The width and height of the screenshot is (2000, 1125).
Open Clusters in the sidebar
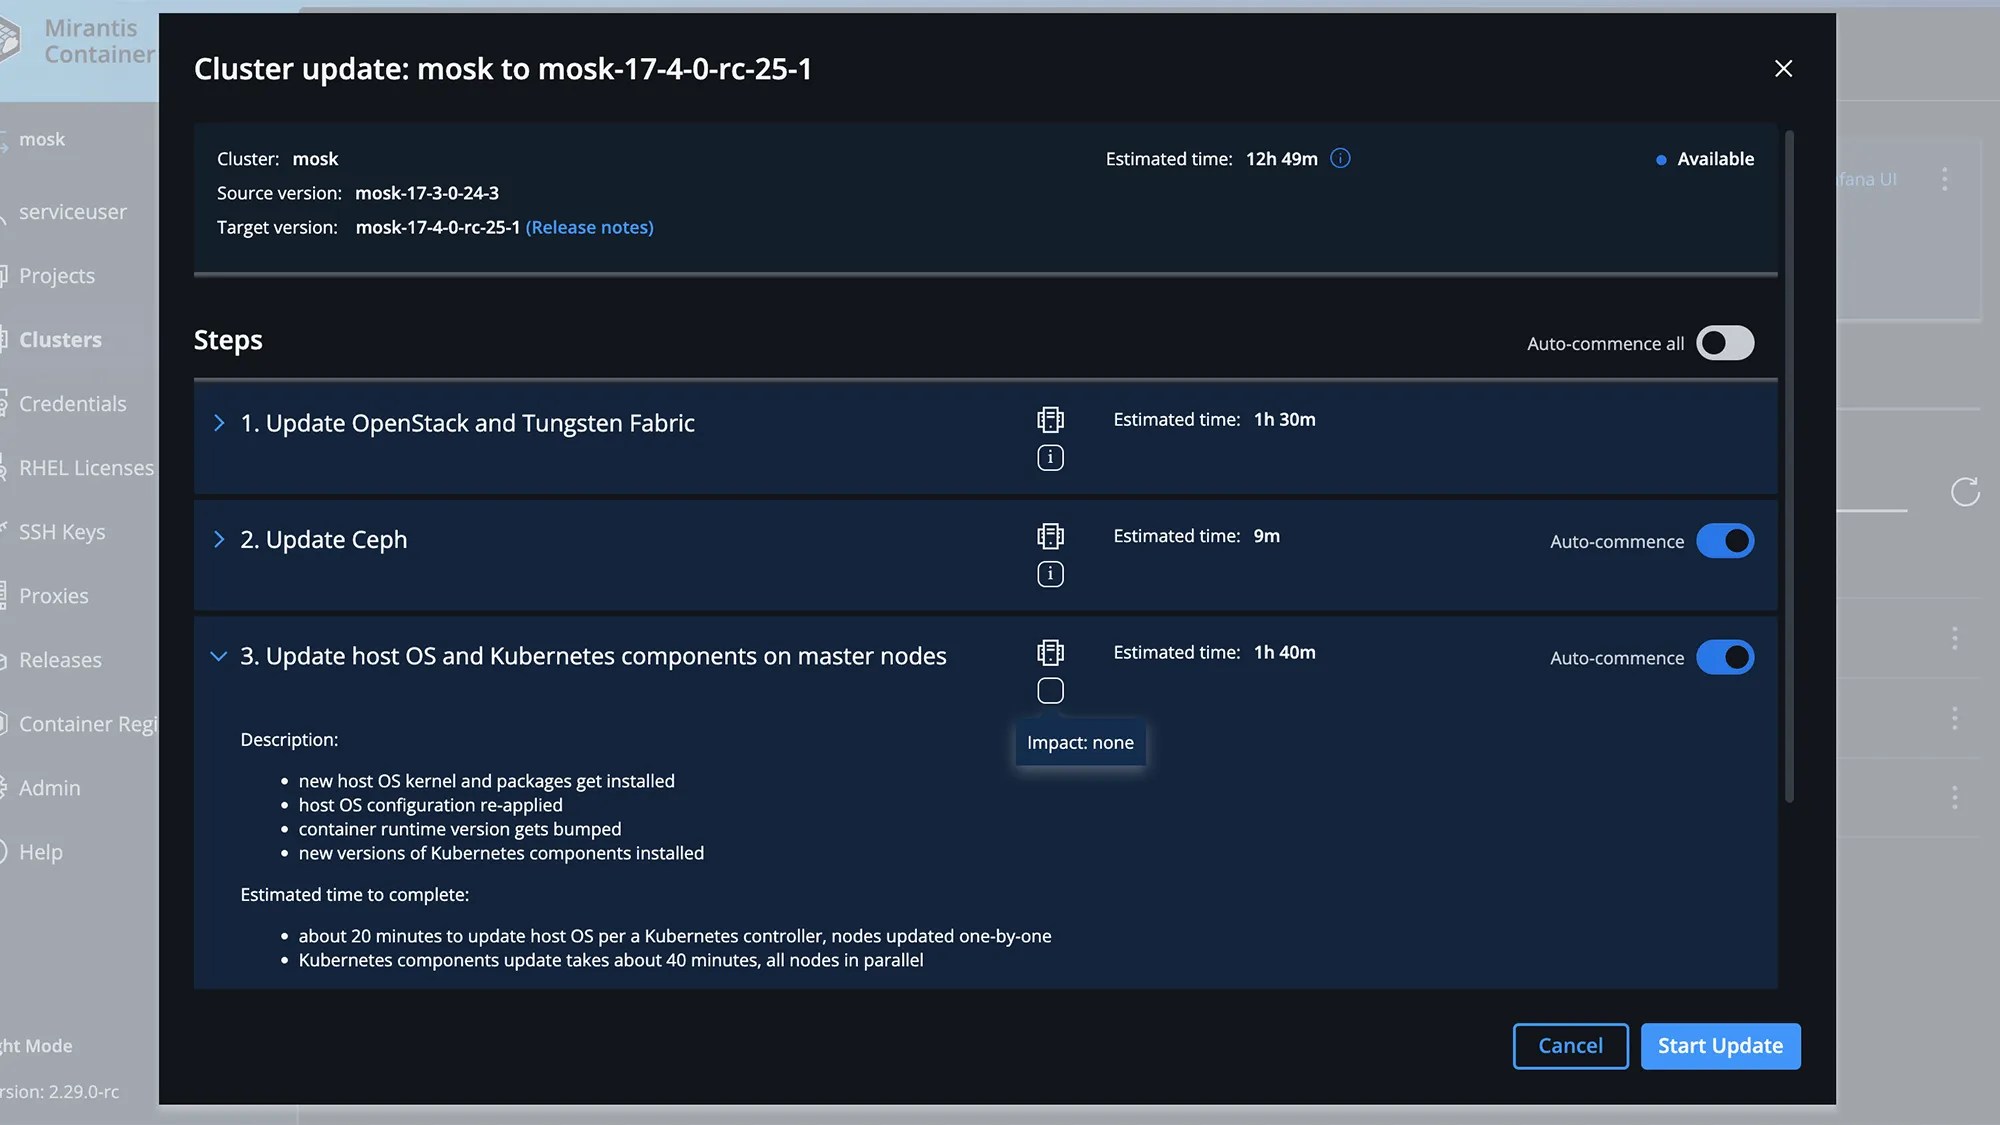coord(60,340)
